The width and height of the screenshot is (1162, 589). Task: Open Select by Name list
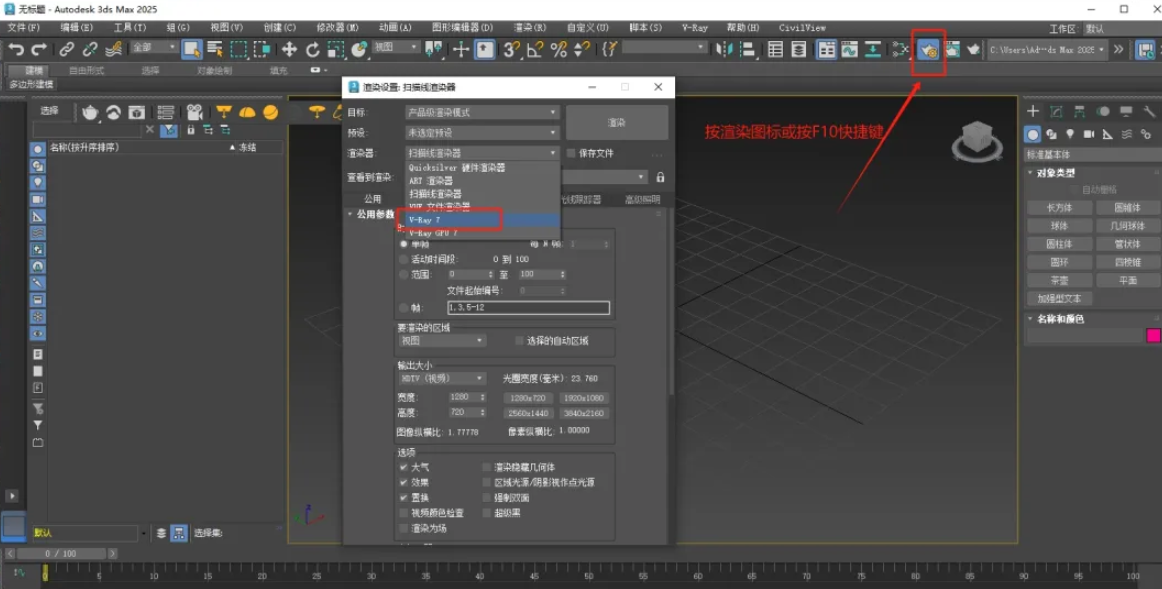(x=215, y=49)
